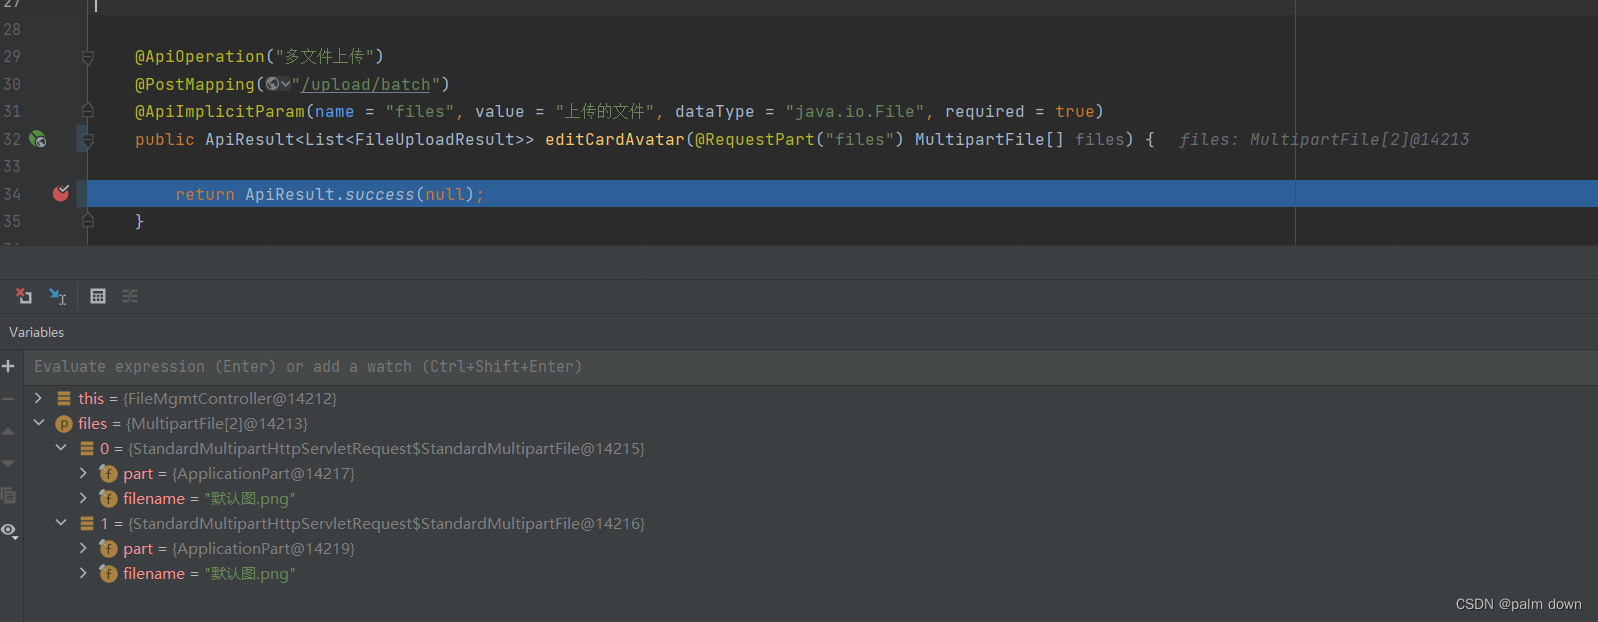Viewport: 1598px width, 622px height.
Task: Click the Spring endpoint gutter icon on line 32
Action: pyautogui.click(x=38, y=139)
